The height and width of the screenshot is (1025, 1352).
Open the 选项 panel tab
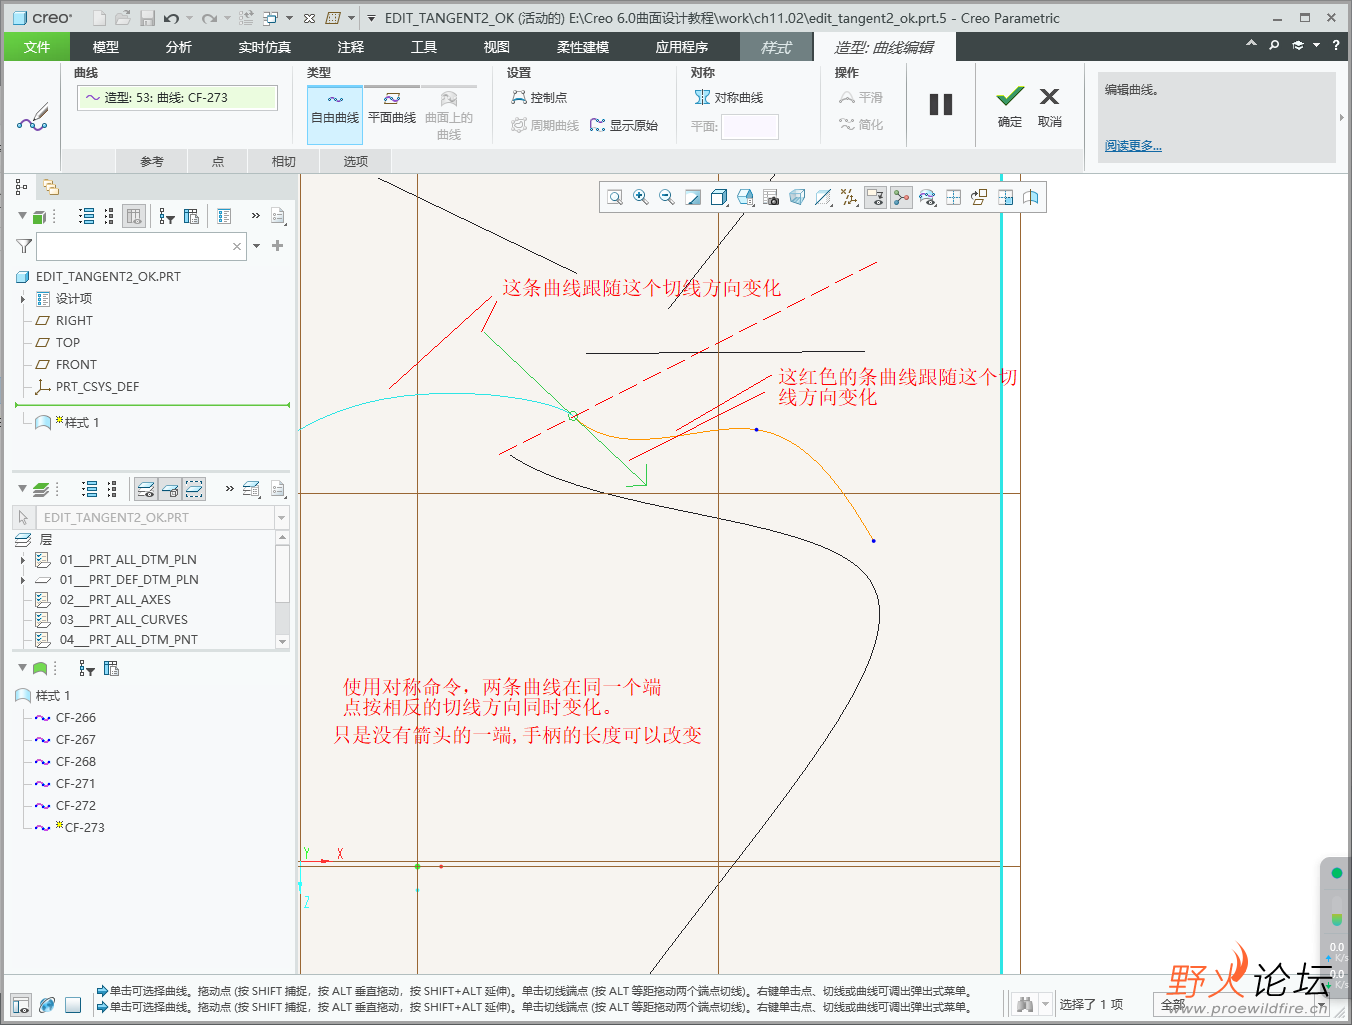click(356, 161)
